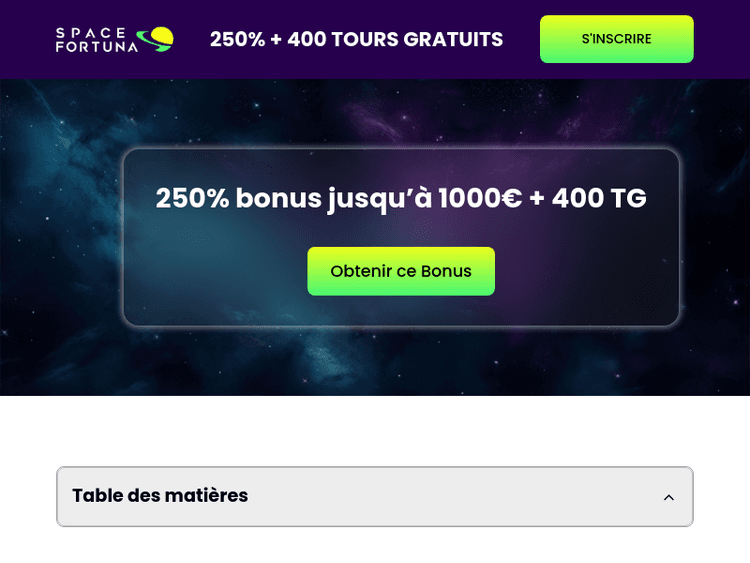Click the "250% bonus jusqu'à 1000€ + 400 TG" headline

point(401,198)
